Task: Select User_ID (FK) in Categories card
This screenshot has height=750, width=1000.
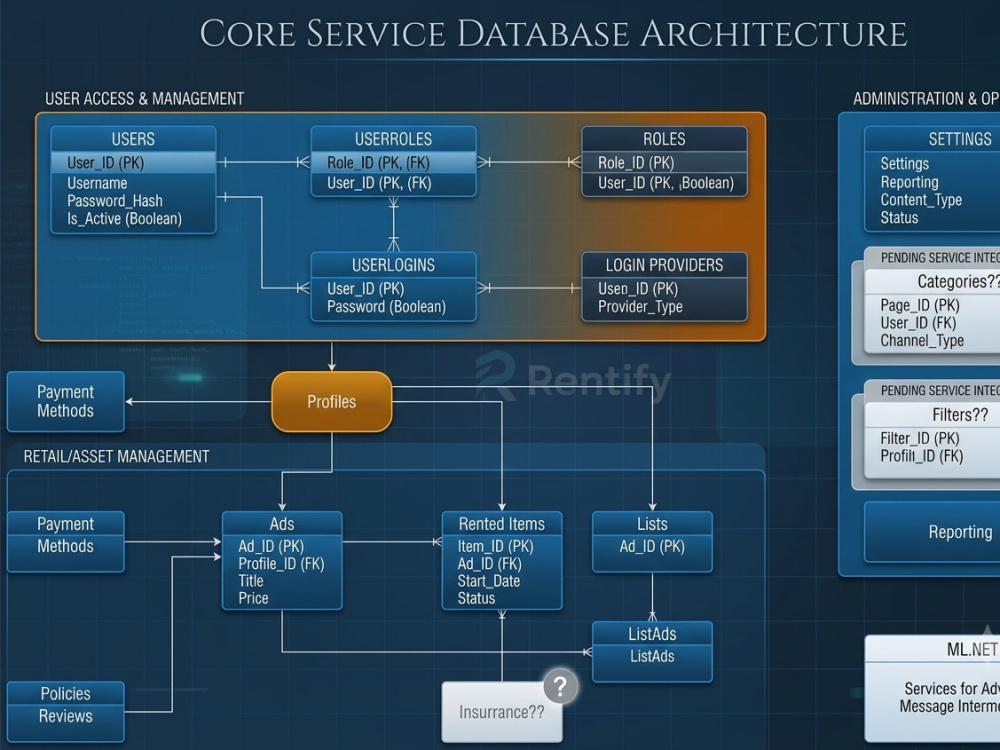Action: click(x=918, y=323)
